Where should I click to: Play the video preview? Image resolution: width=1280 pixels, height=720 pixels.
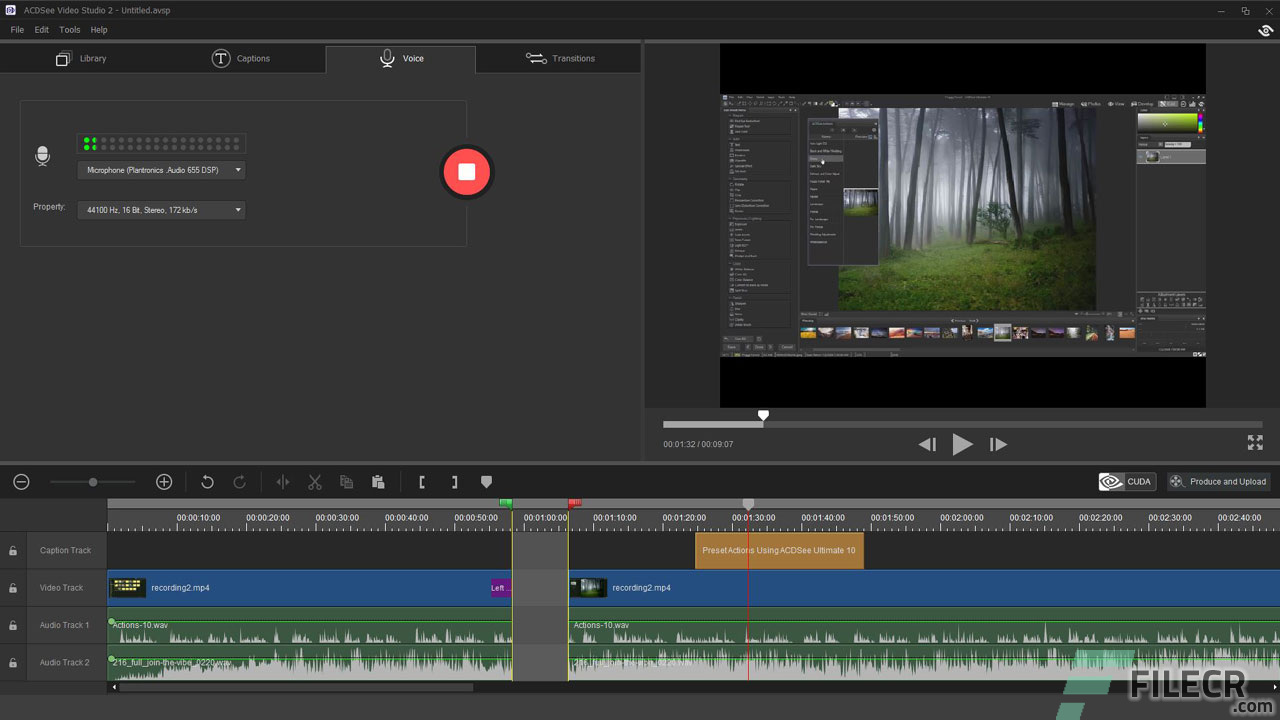[x=962, y=444]
